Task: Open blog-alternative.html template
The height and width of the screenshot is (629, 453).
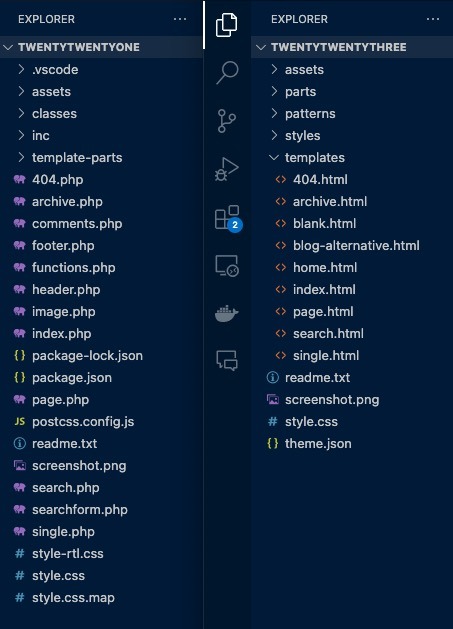Action: tap(352, 246)
